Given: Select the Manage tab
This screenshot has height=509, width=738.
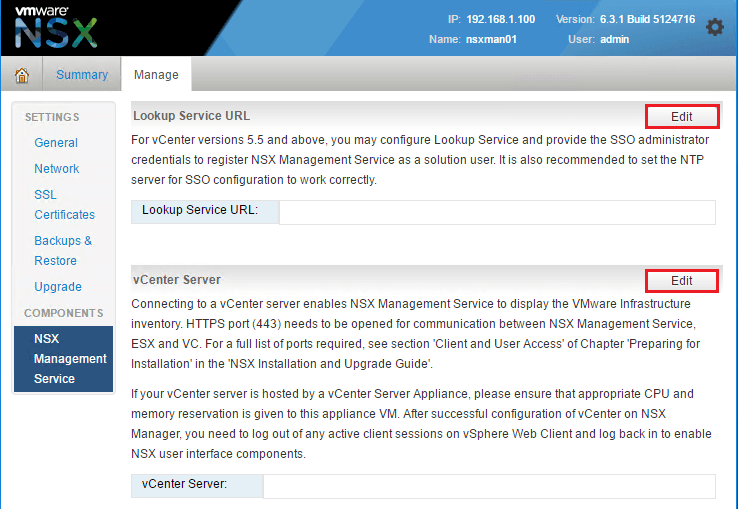Looking at the screenshot, I should [x=156, y=75].
